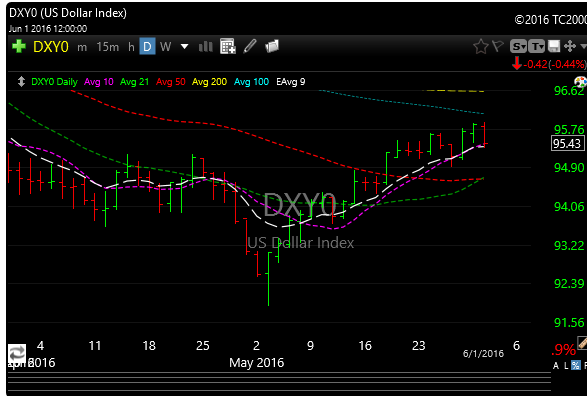Click the white EAvg 9 indicator label
This screenshot has height=396, width=587.
(291, 82)
